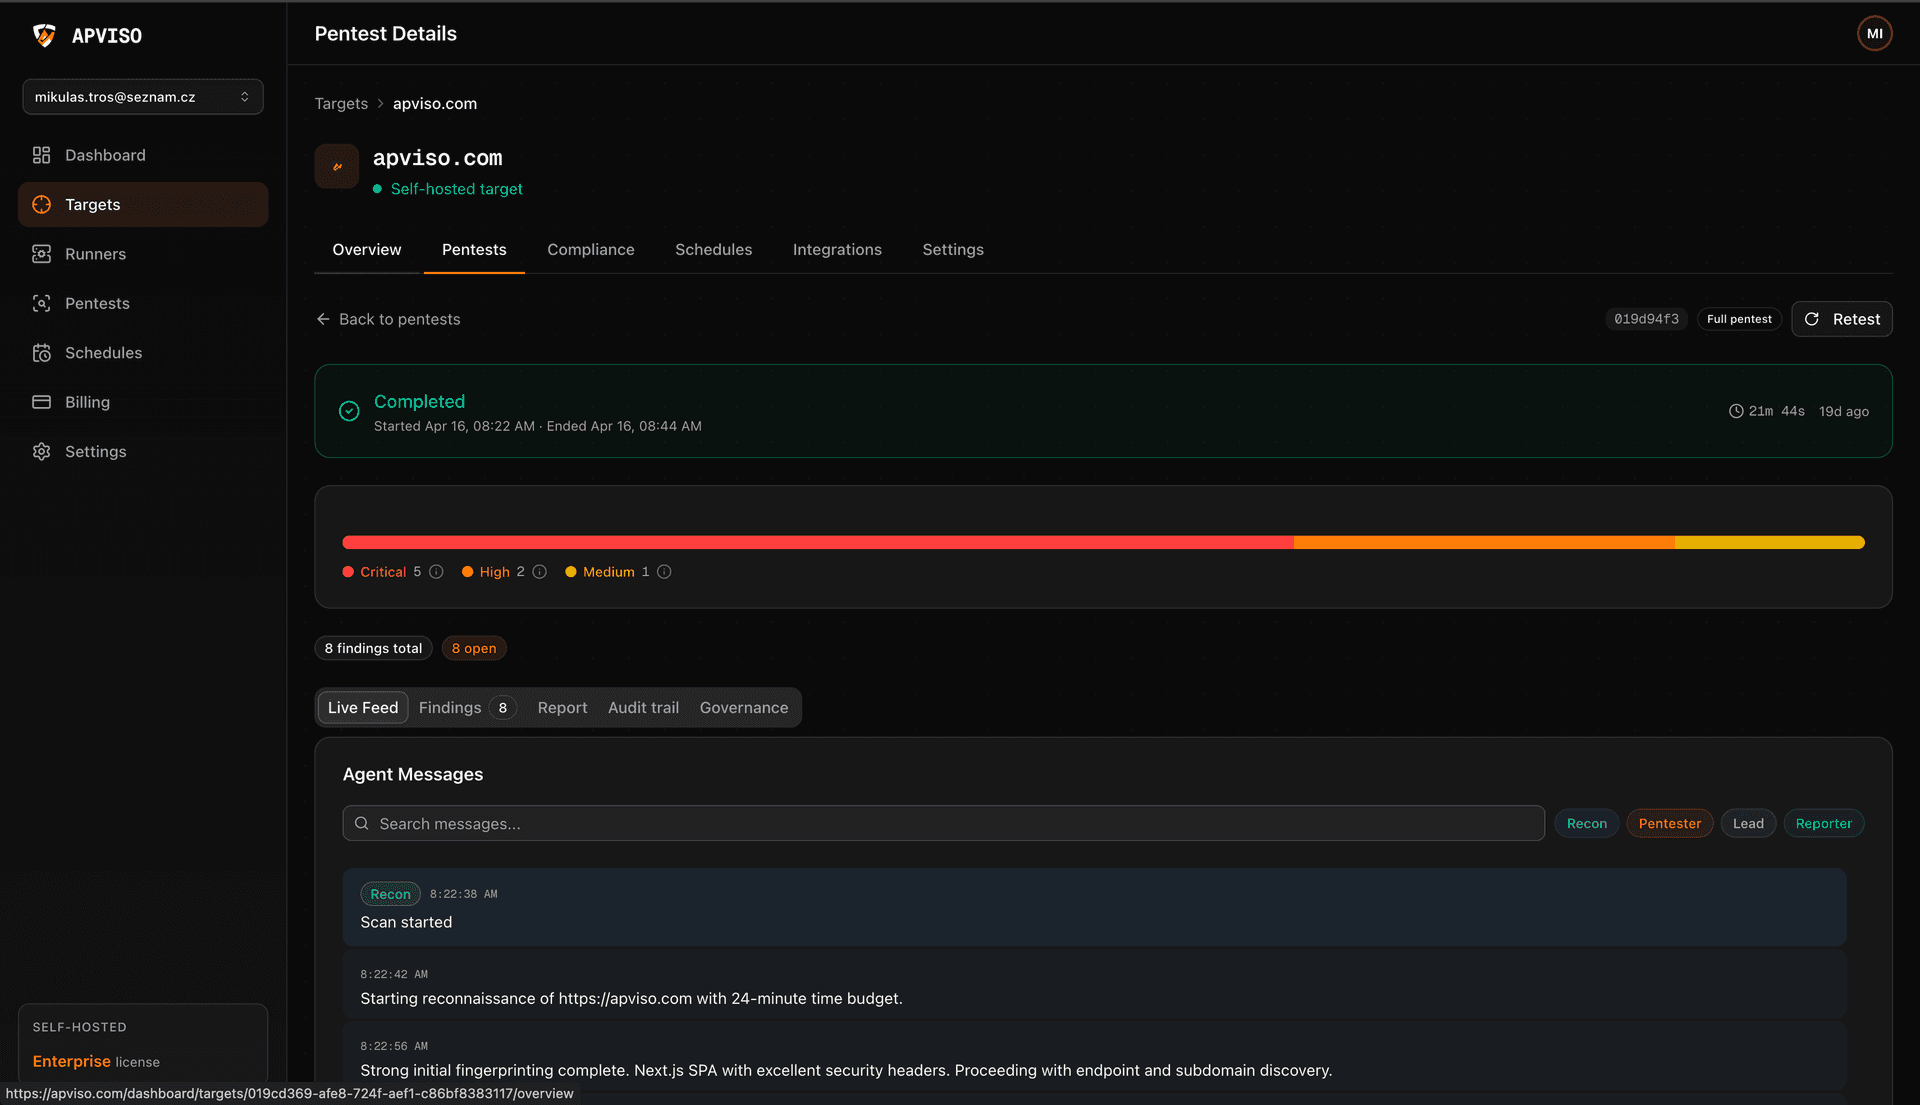Select the Report sub-tab

tap(563, 708)
